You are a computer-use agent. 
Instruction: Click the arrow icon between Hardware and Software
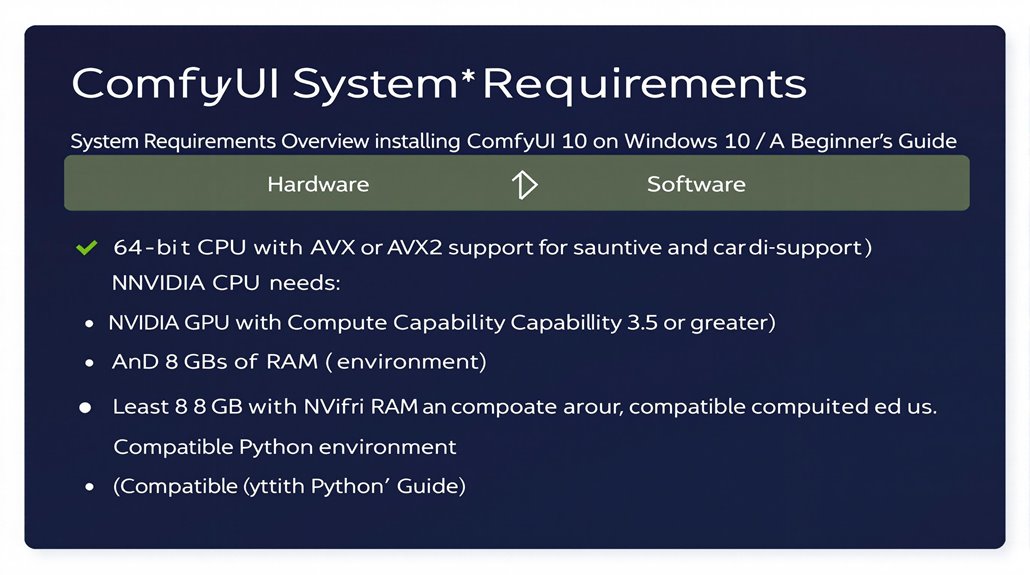click(x=524, y=185)
